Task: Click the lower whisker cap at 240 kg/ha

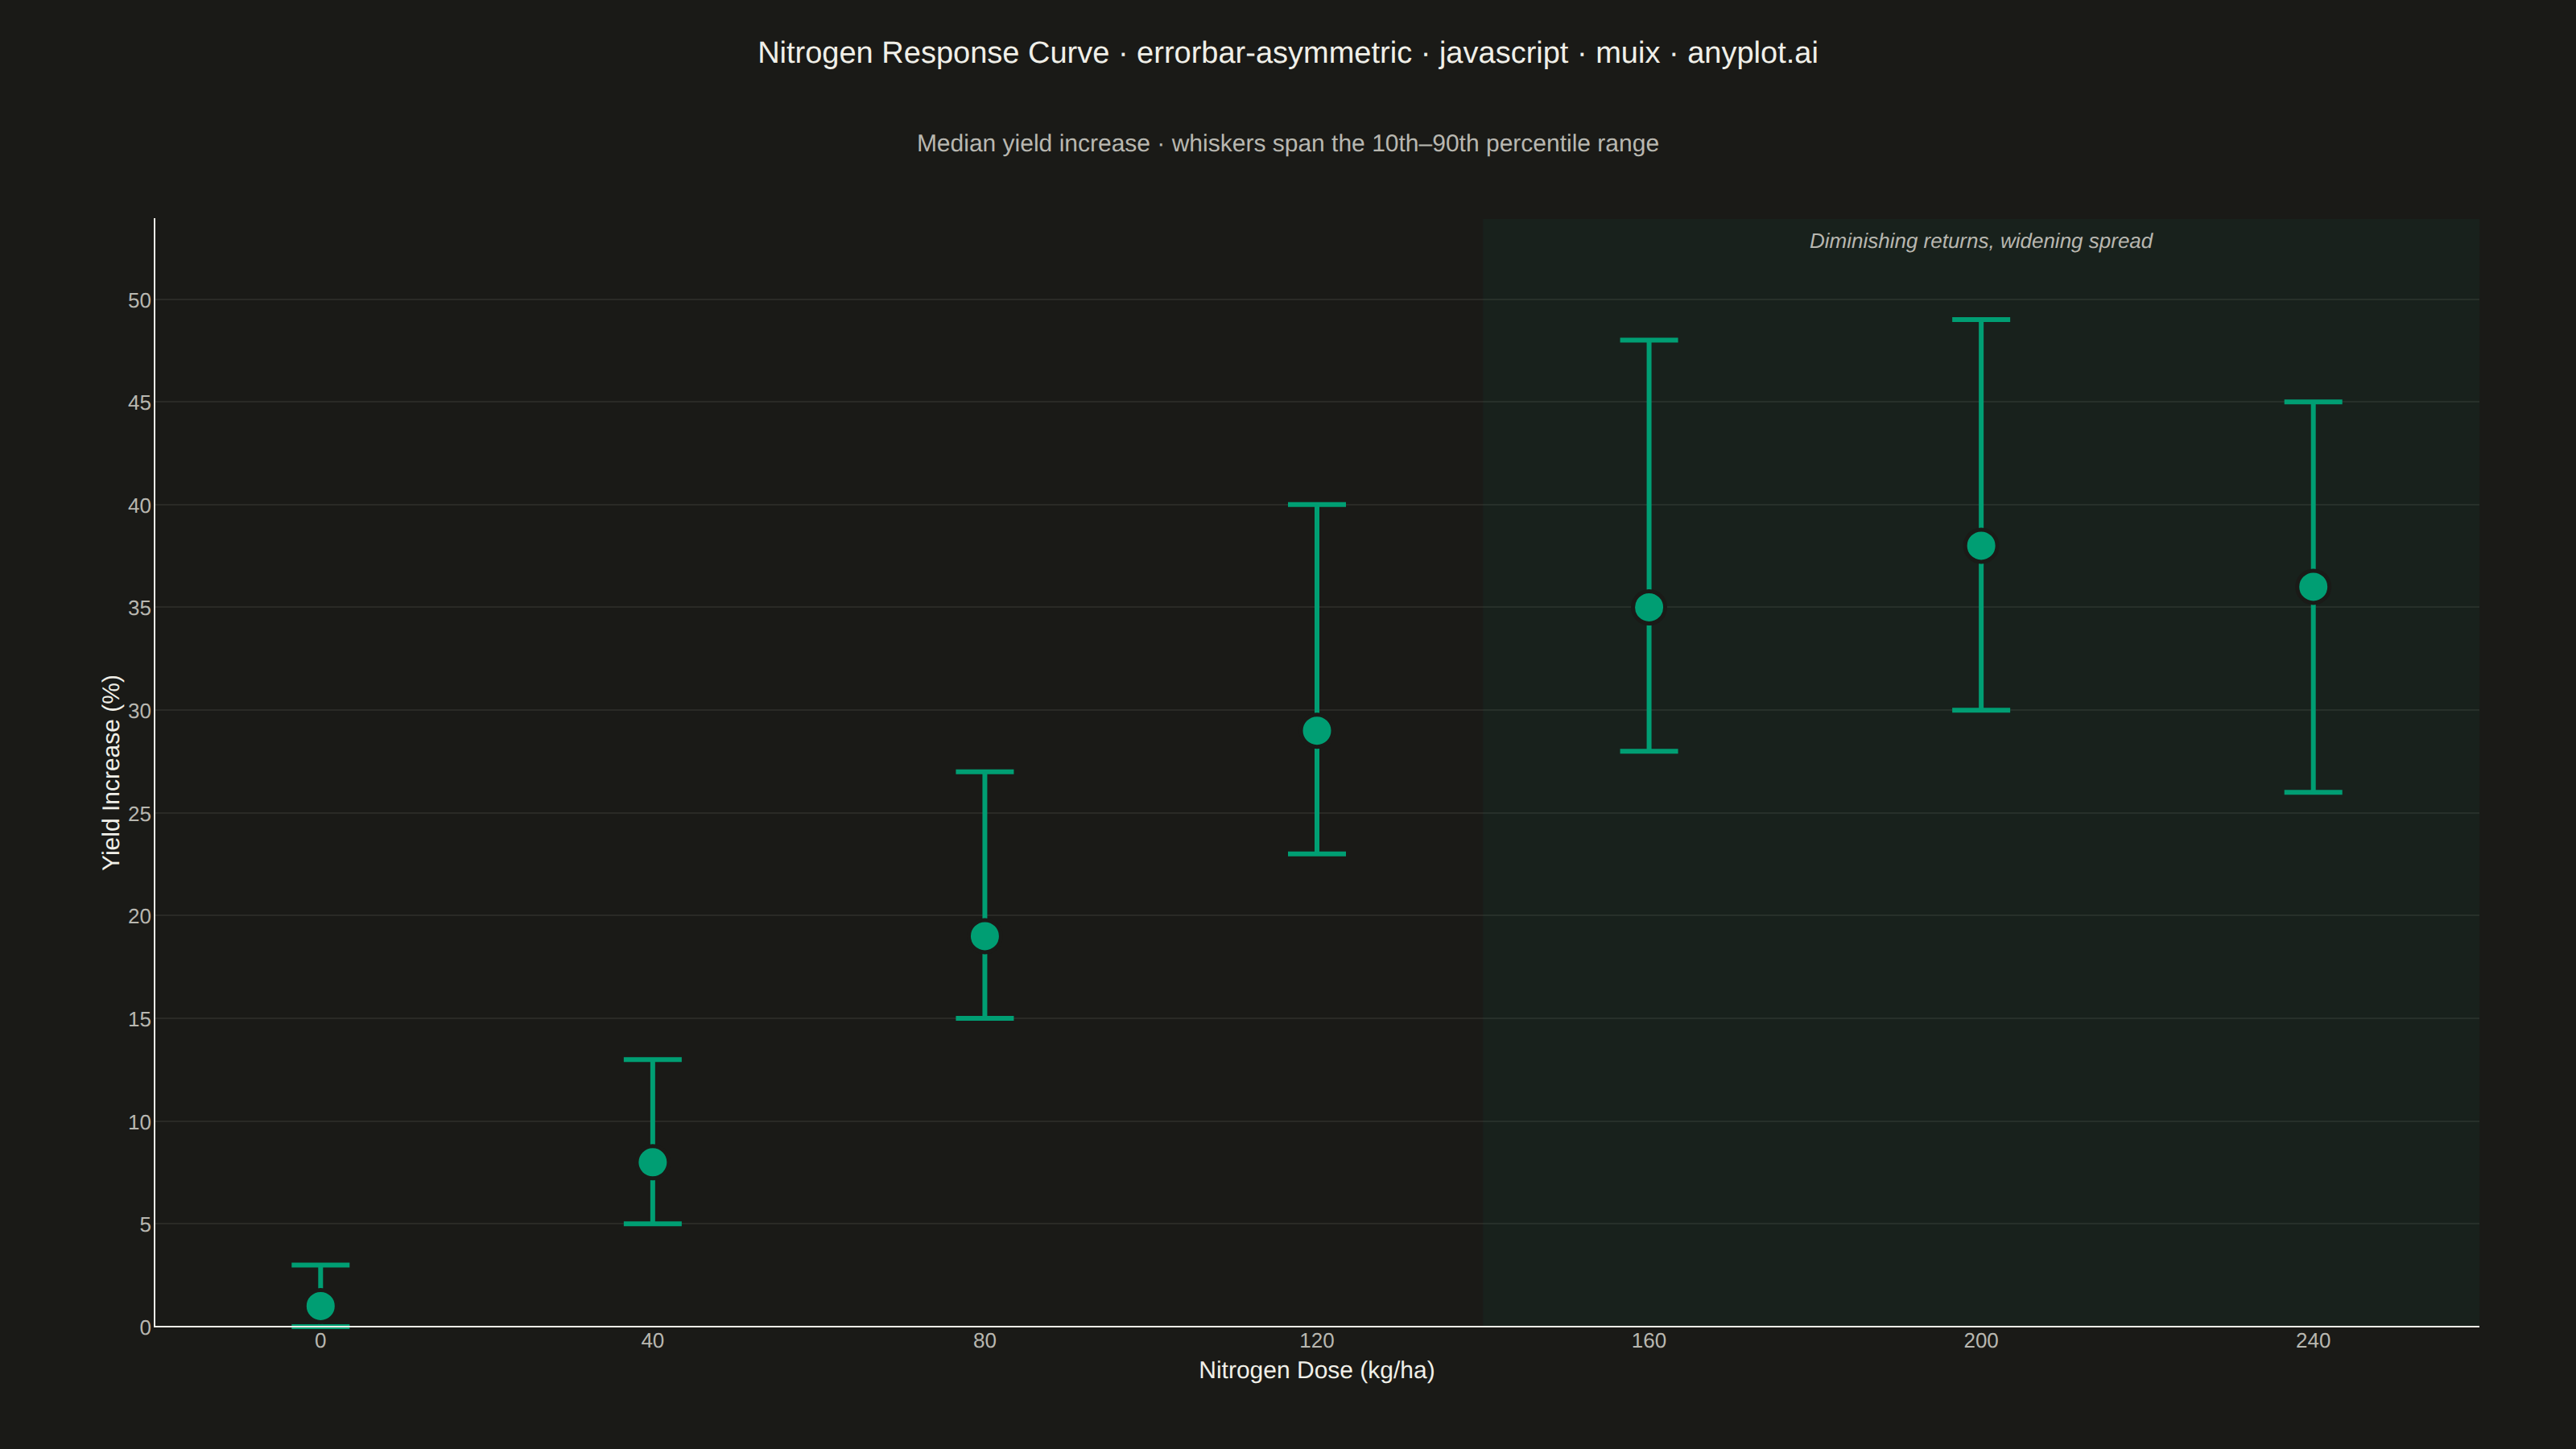Action: (2313, 792)
